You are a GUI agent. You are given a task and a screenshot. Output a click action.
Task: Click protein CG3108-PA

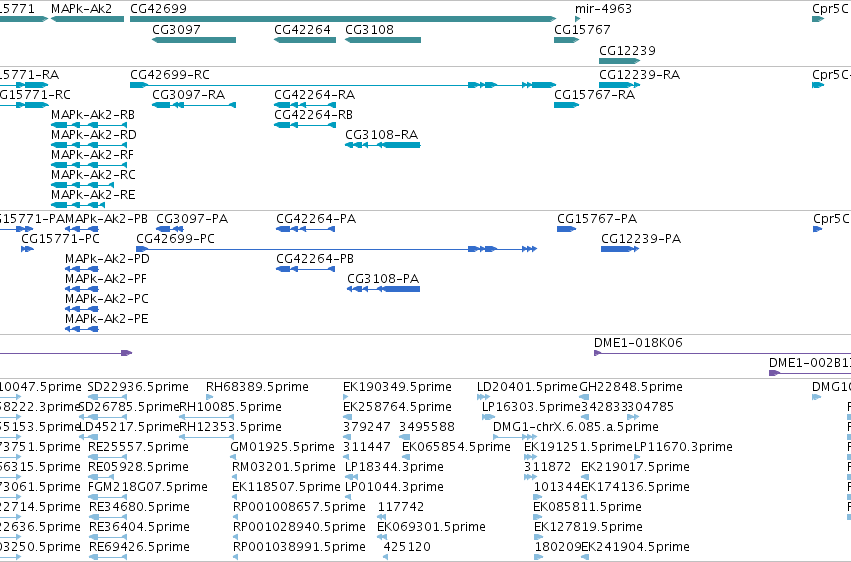click(384, 289)
